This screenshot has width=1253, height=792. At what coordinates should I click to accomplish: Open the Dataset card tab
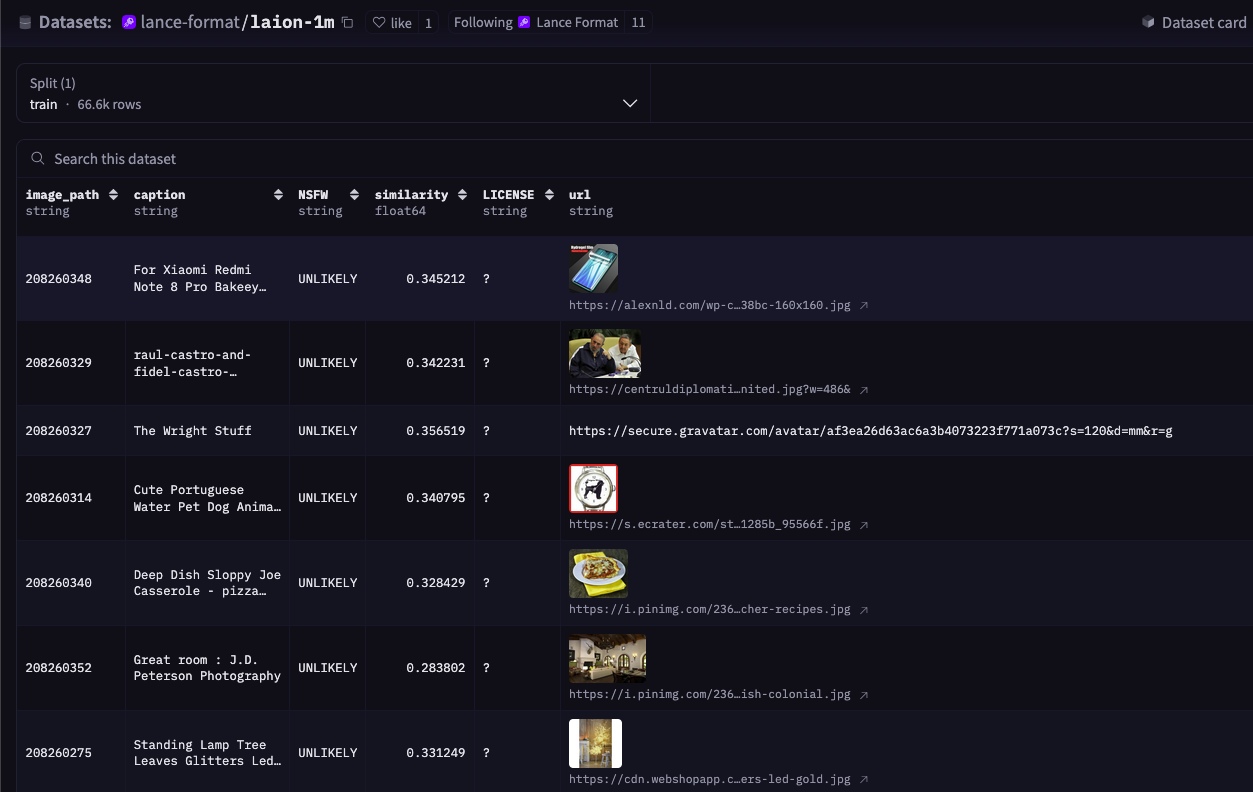pos(1194,22)
